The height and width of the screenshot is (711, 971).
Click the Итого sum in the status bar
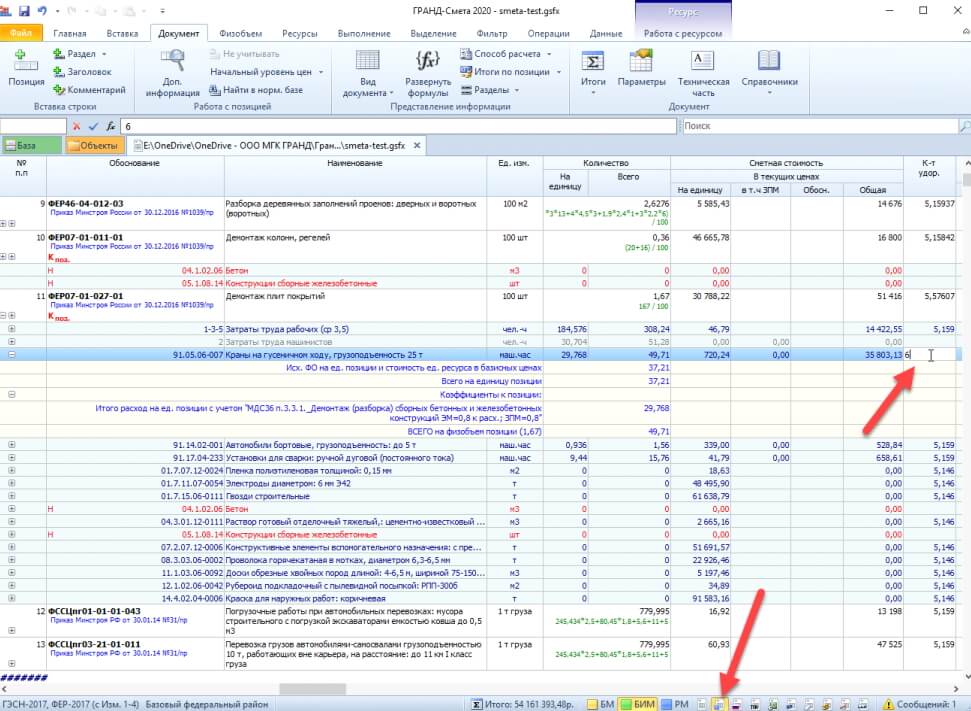pos(522,704)
